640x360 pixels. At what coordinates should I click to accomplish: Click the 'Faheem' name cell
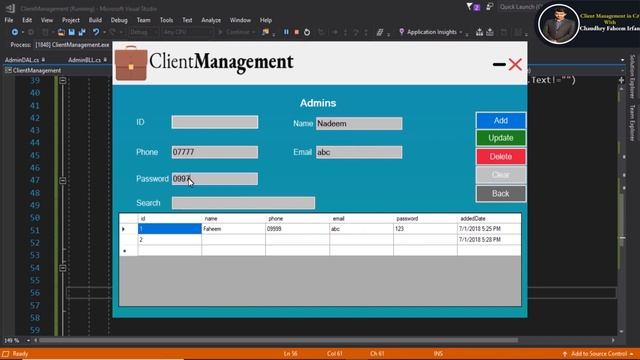[233, 229]
